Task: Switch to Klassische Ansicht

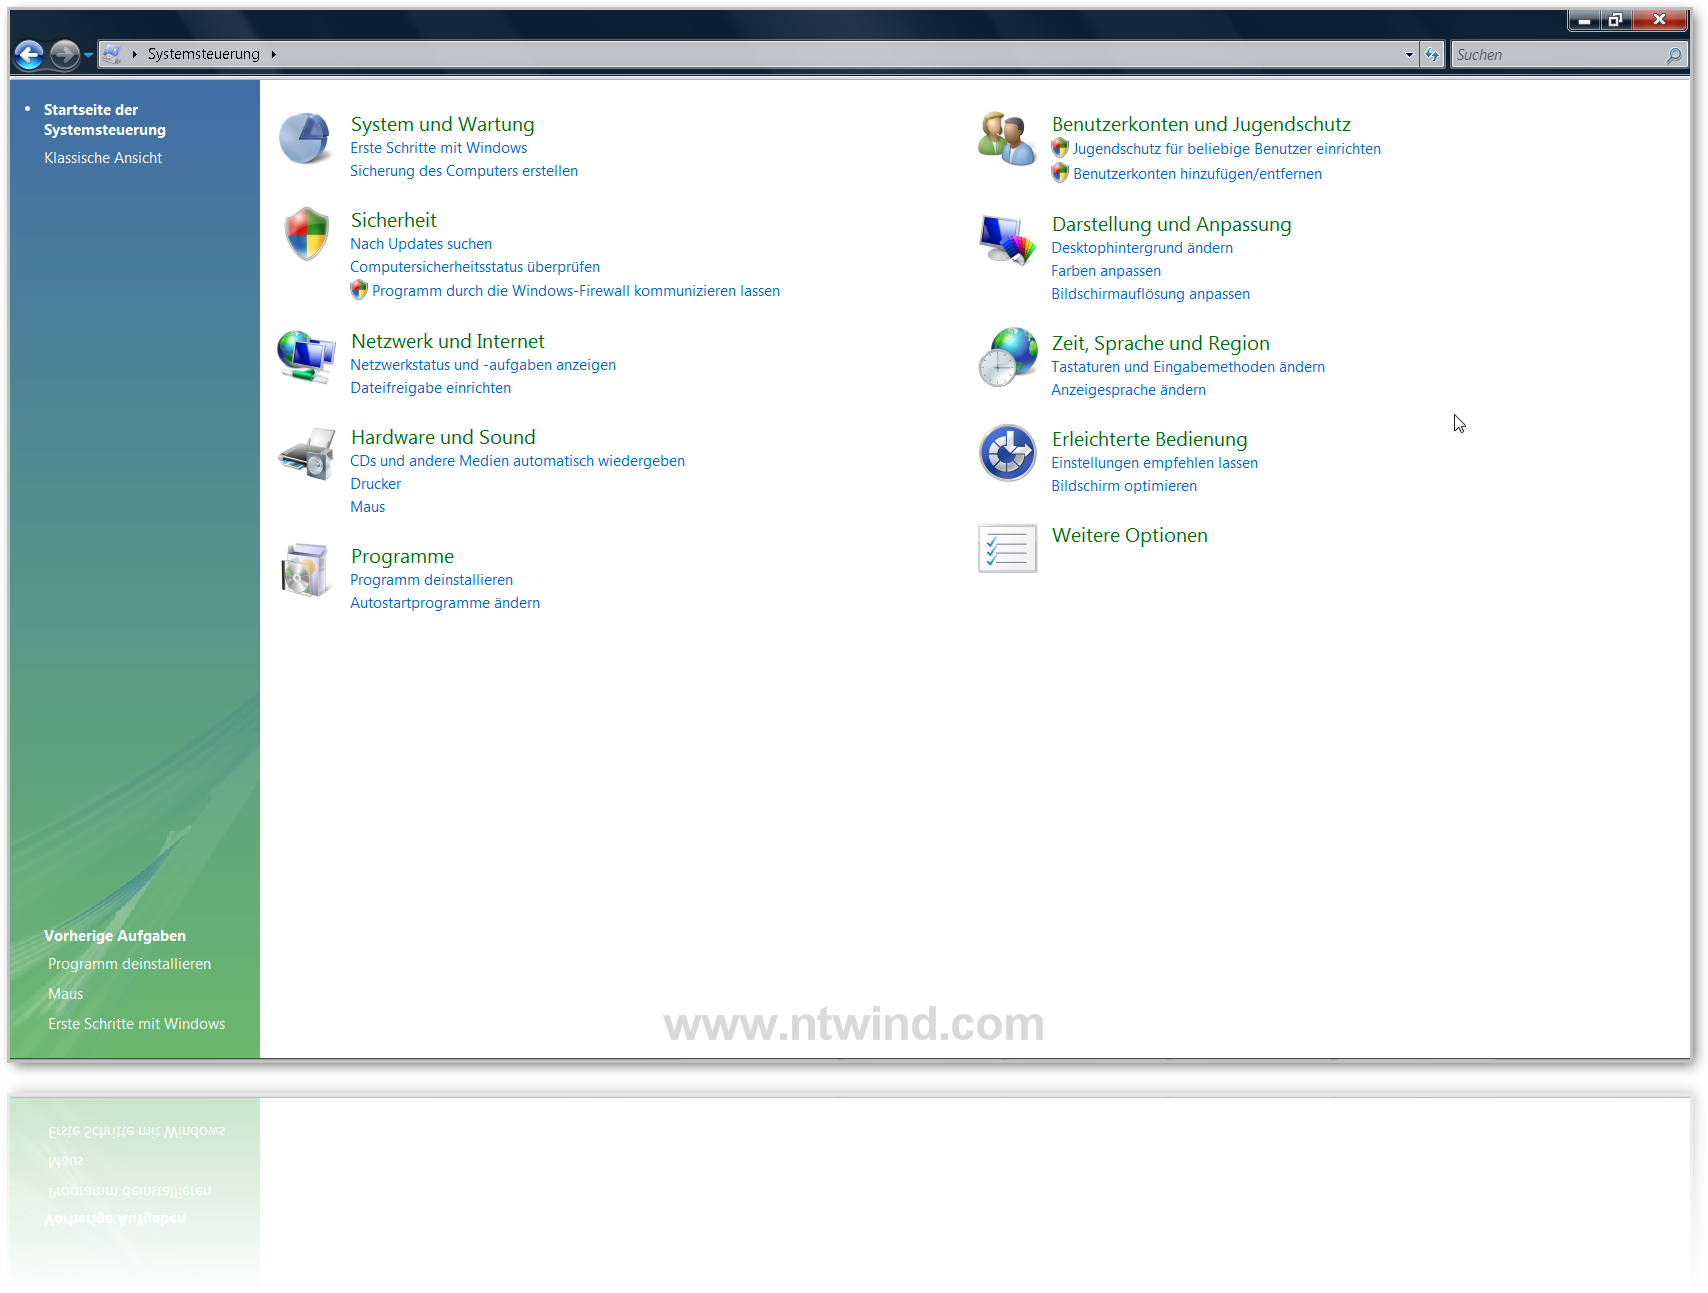Action: [103, 158]
